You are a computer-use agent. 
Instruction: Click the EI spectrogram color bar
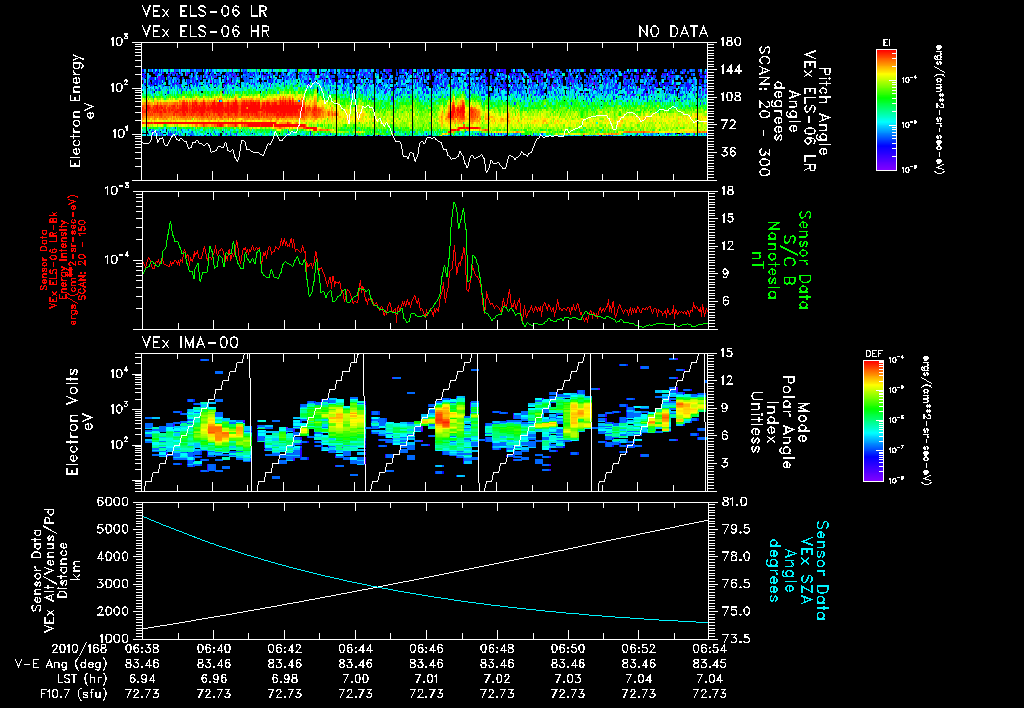pyautogui.click(x=886, y=109)
